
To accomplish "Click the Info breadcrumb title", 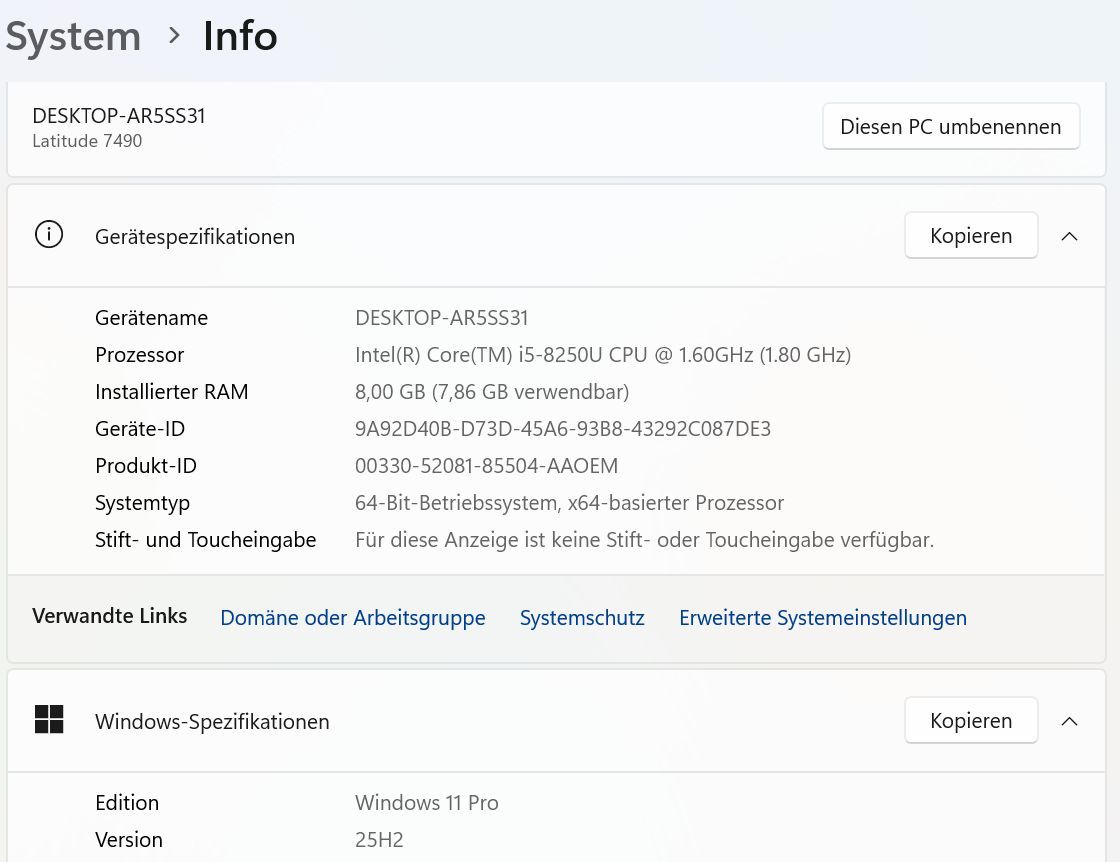I will [240, 37].
